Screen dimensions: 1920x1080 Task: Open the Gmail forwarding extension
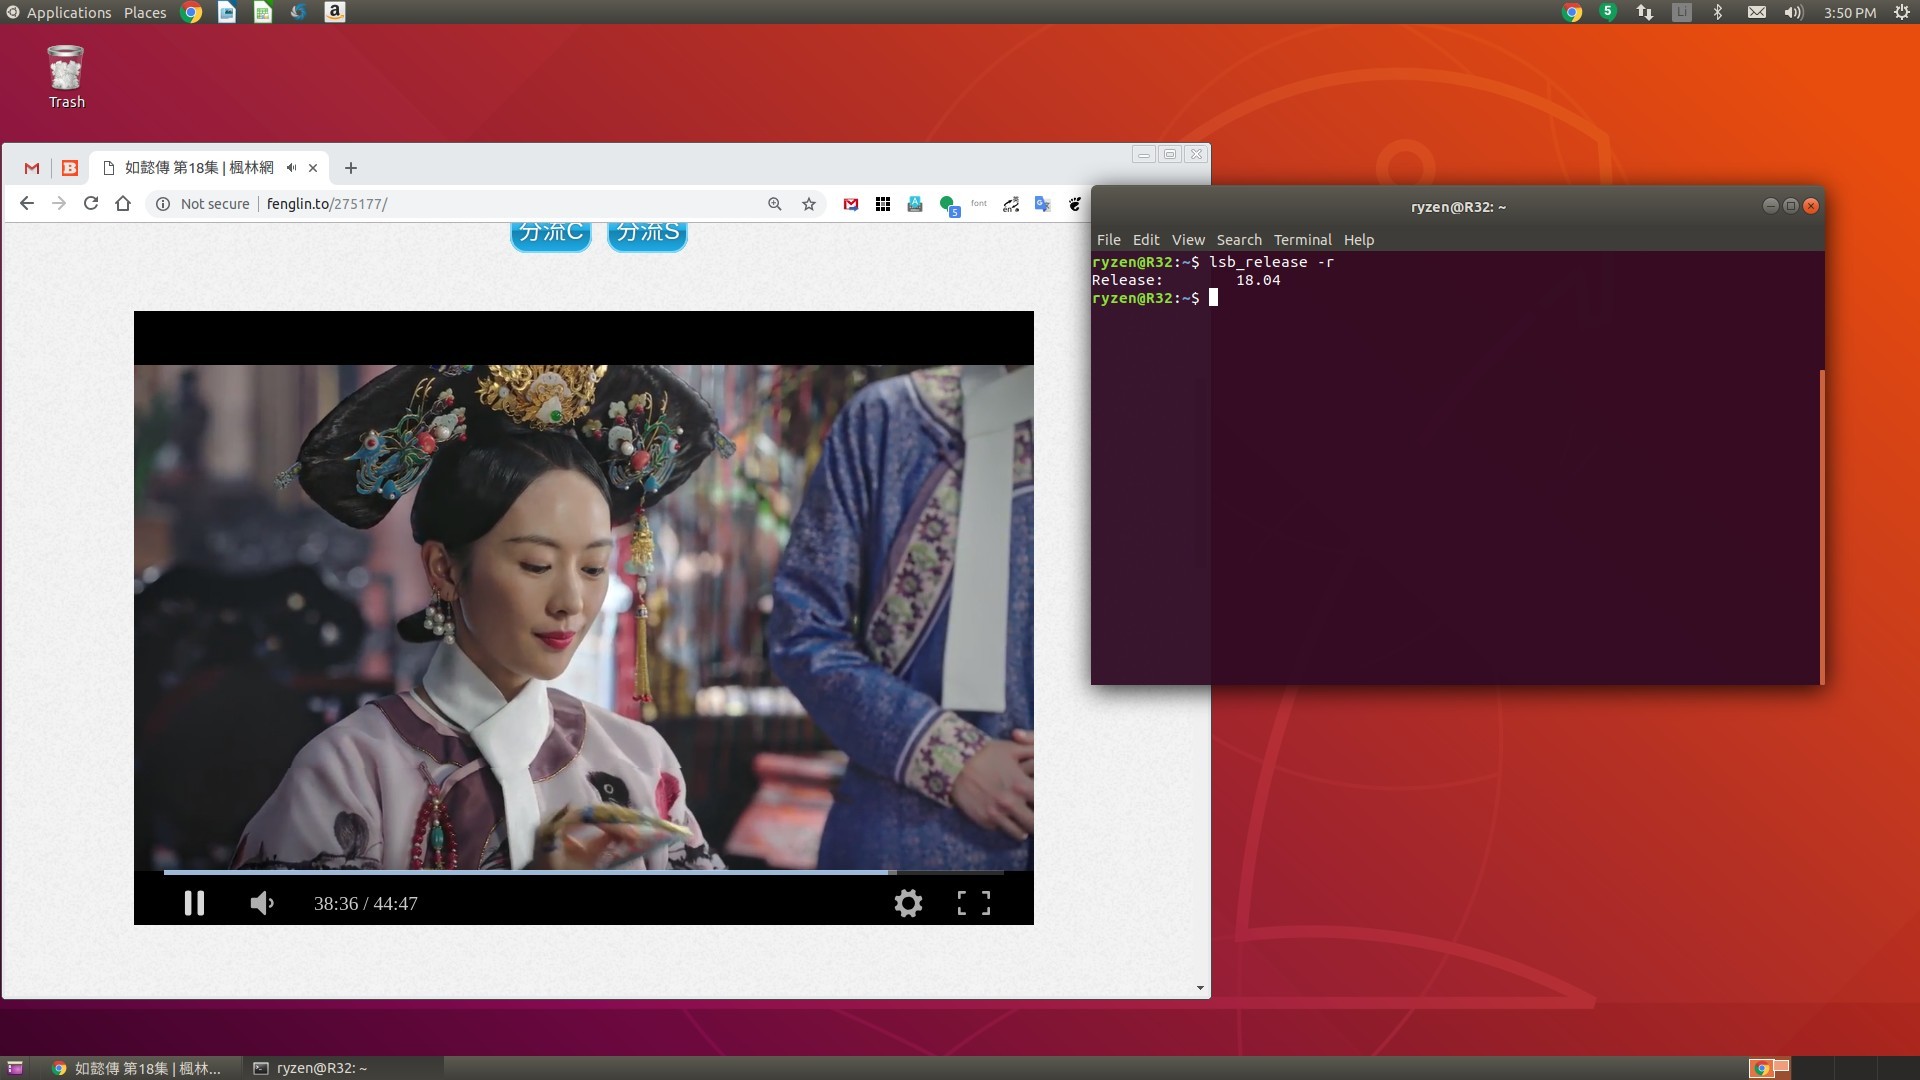tap(851, 204)
